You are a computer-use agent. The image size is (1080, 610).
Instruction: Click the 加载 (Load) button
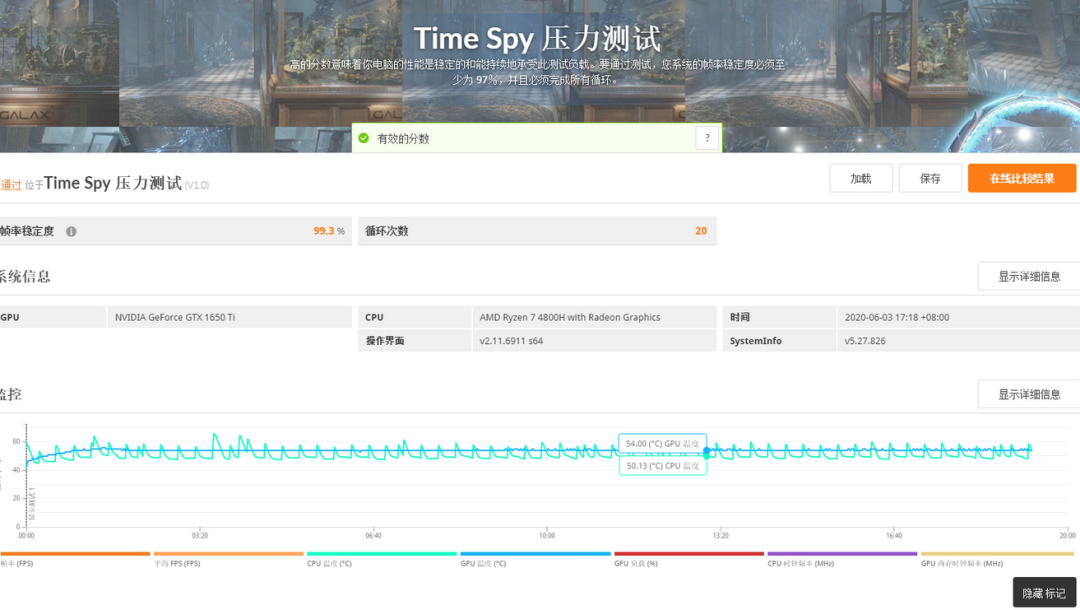coord(860,178)
